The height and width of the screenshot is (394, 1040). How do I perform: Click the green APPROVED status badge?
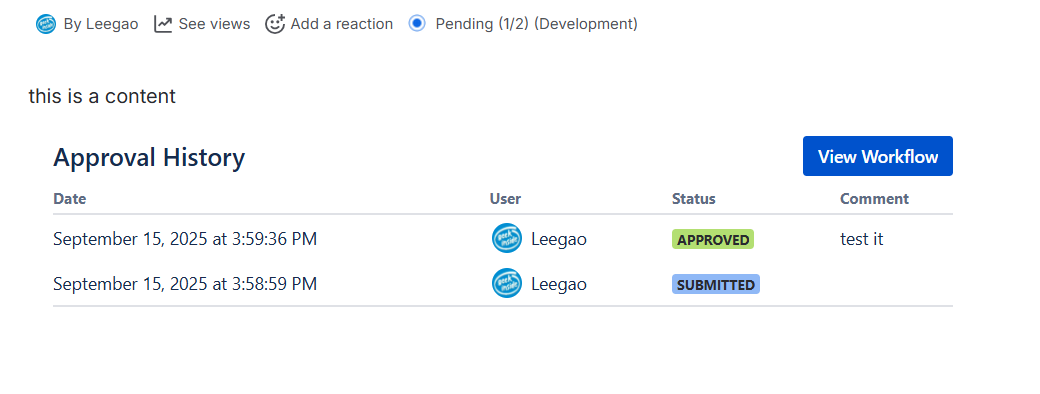713,239
